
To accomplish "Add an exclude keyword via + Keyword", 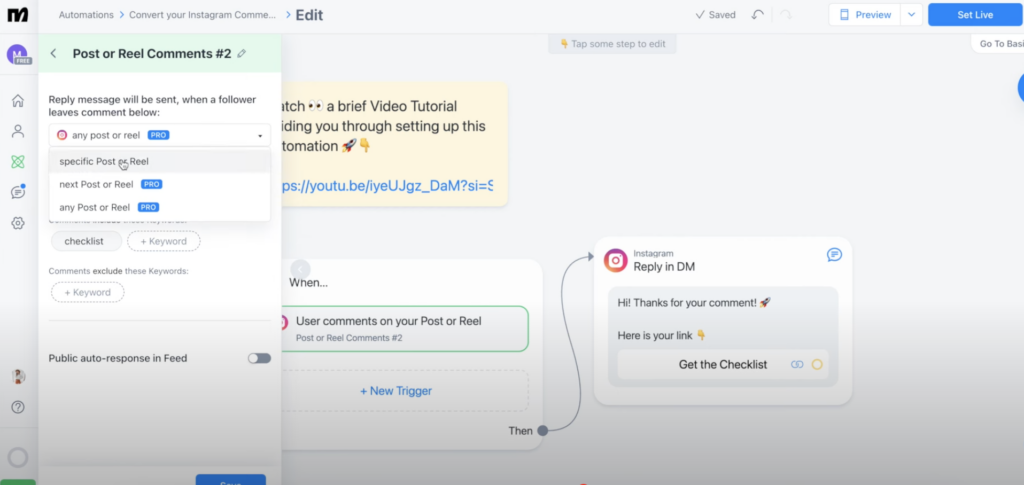I will pos(88,292).
